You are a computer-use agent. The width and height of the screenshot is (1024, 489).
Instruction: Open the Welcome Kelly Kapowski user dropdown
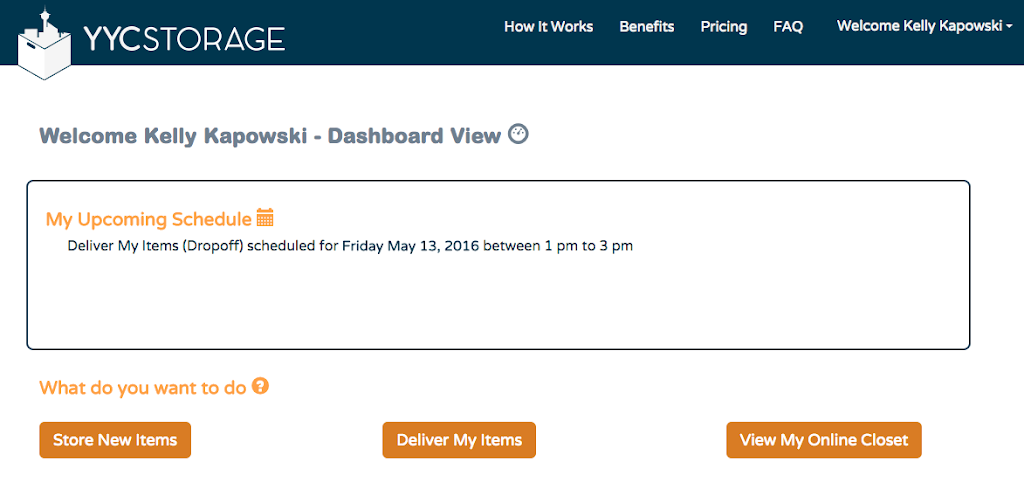925,26
